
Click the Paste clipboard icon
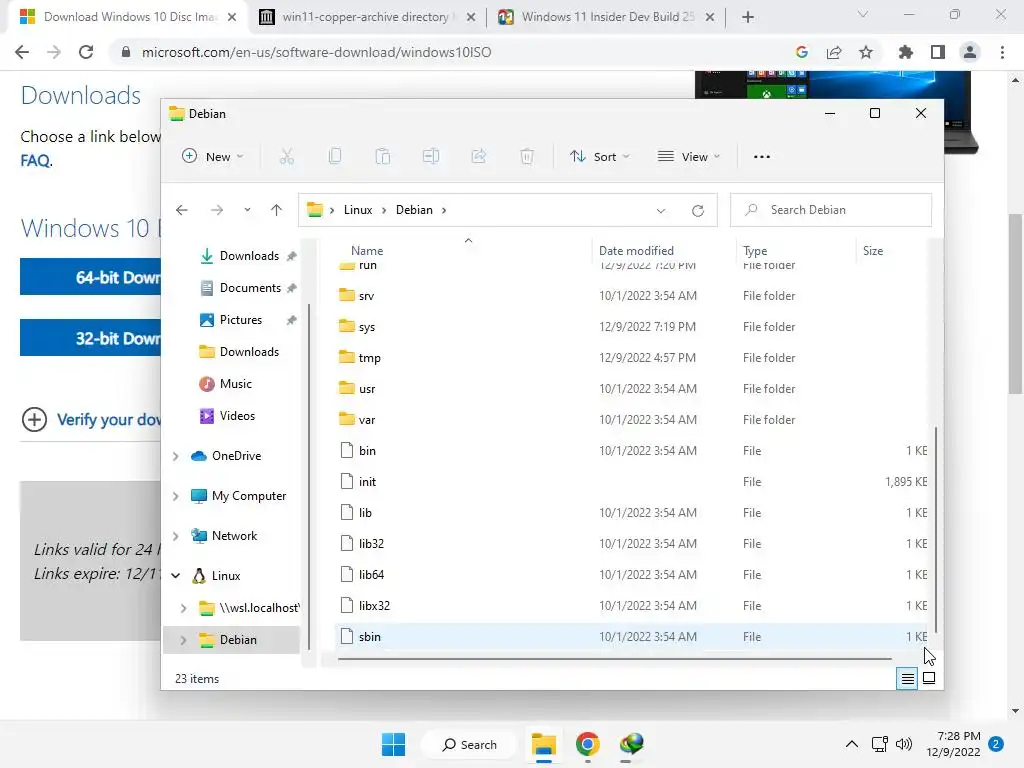tap(383, 157)
